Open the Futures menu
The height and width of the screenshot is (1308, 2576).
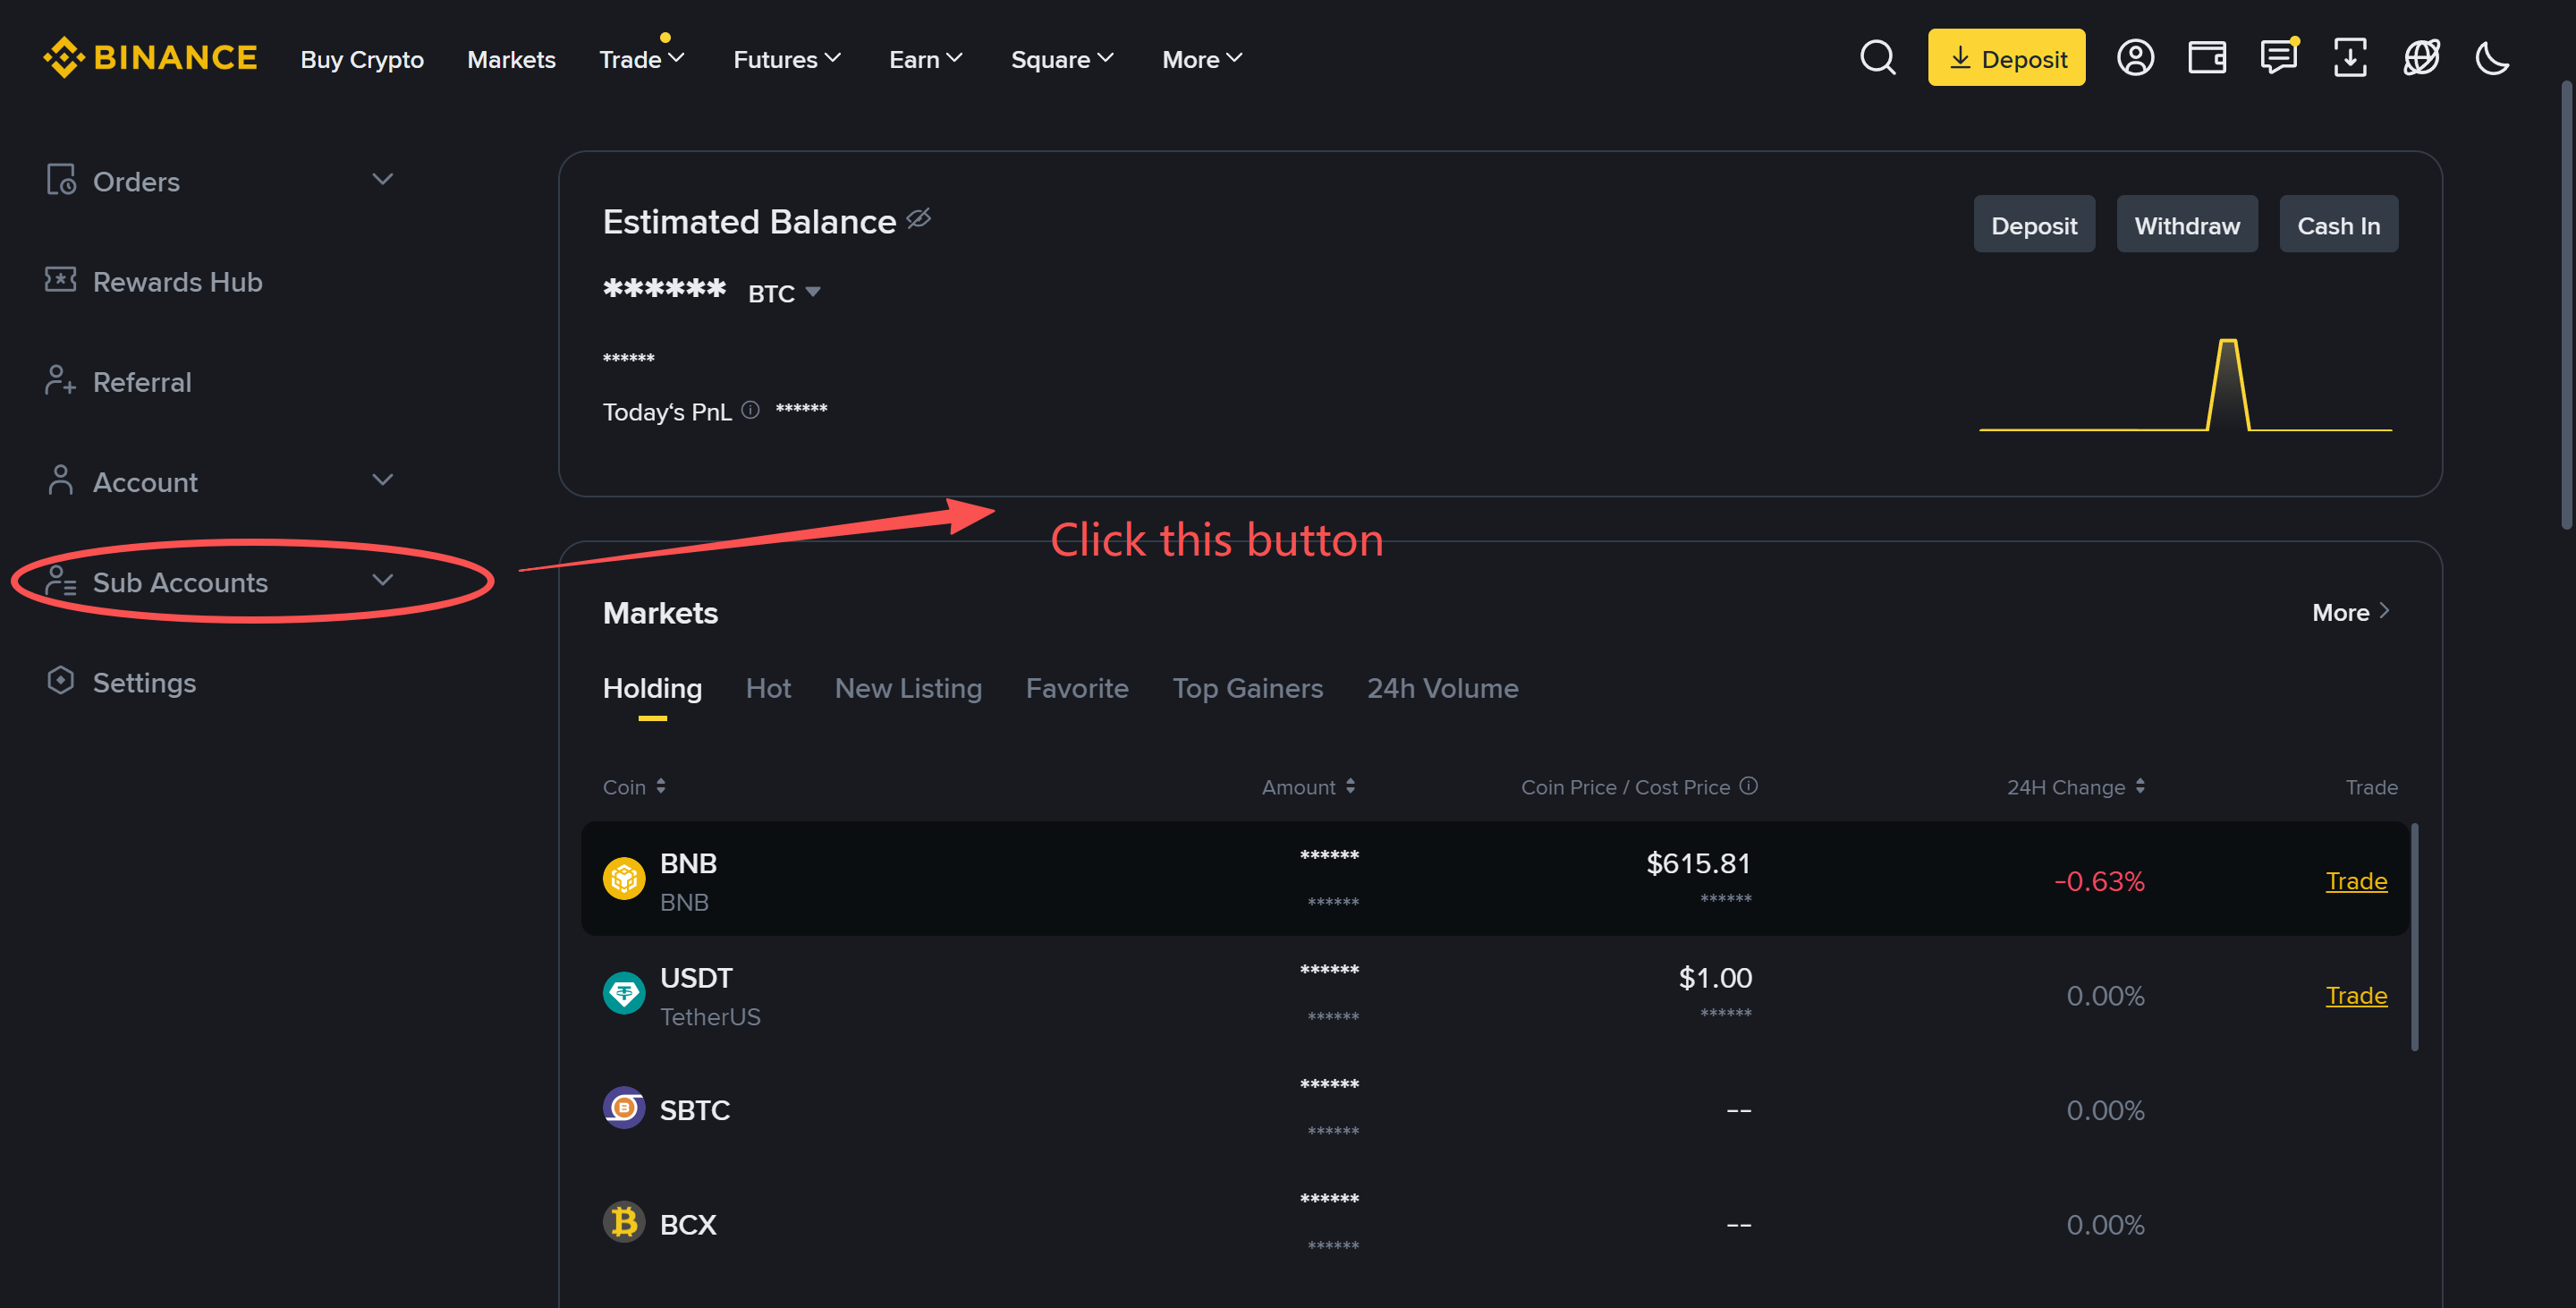[x=786, y=59]
